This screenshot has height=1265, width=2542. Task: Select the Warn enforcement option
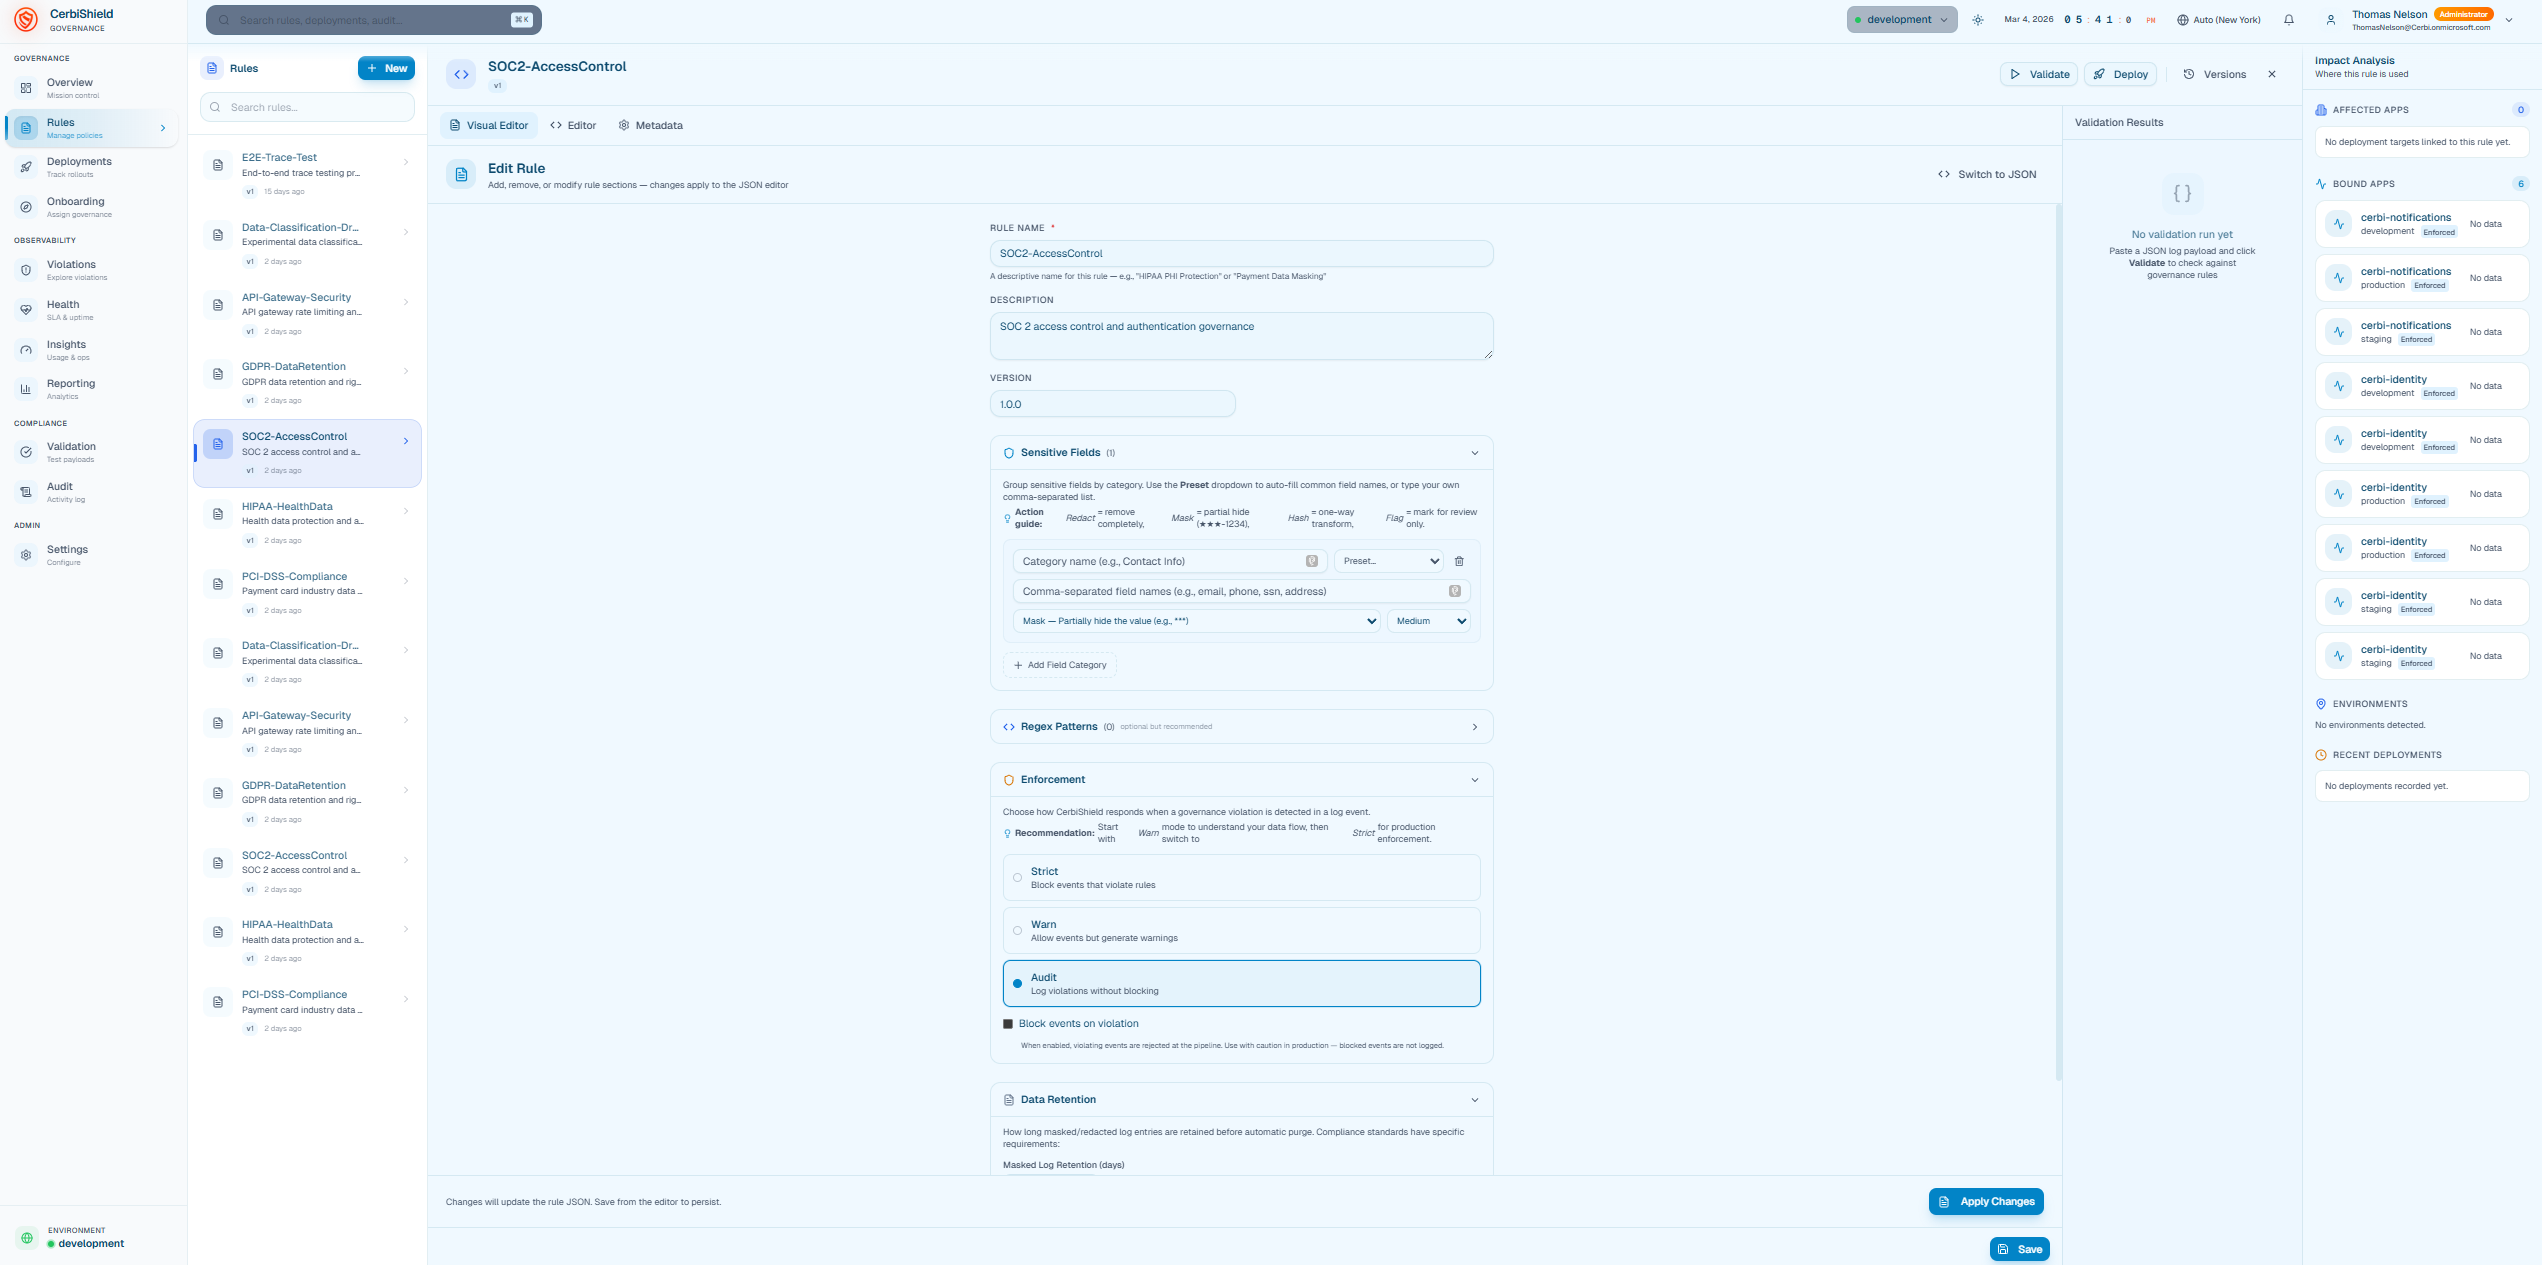pyautogui.click(x=1017, y=931)
